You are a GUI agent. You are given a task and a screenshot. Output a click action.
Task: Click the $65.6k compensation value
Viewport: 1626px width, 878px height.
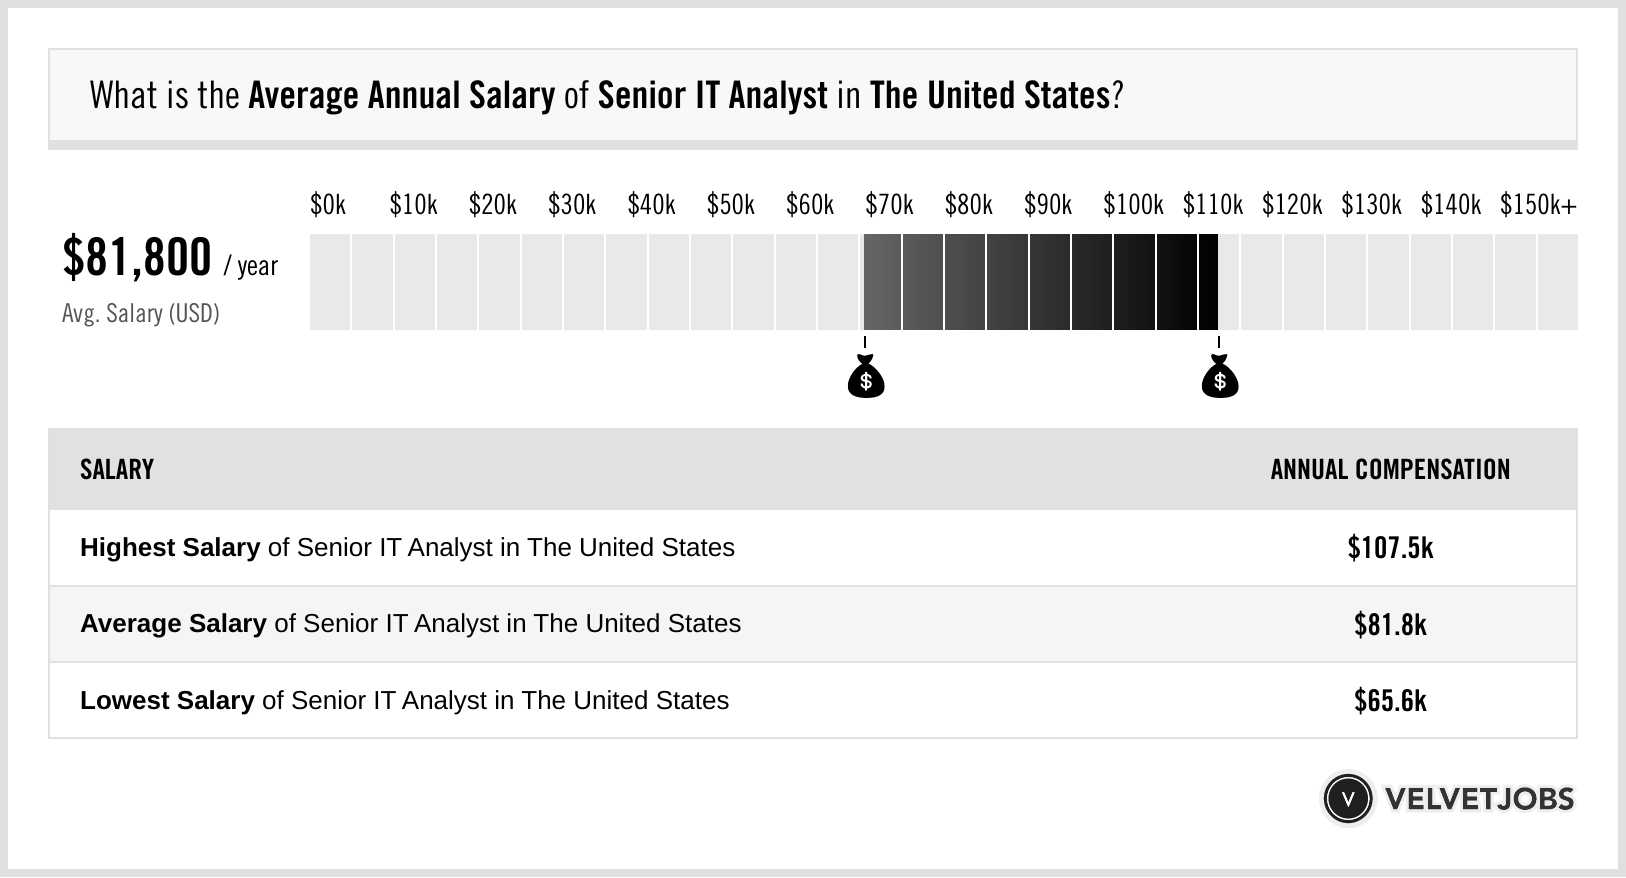(x=1390, y=700)
